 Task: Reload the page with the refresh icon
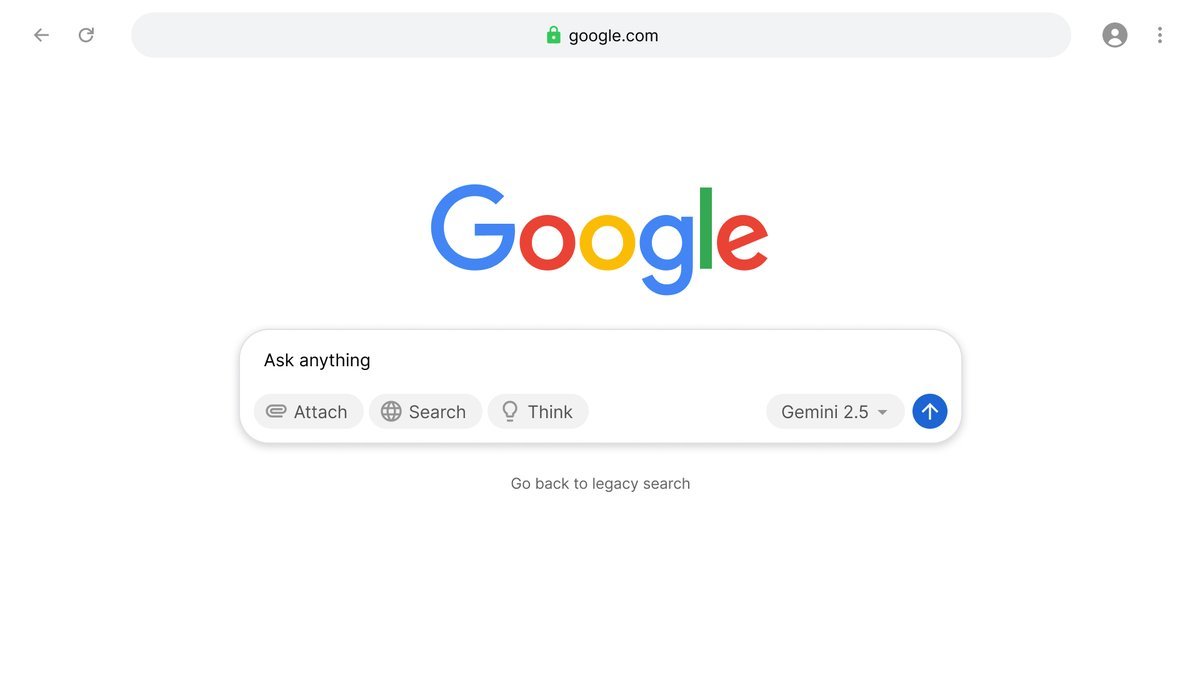pyautogui.click(x=86, y=35)
